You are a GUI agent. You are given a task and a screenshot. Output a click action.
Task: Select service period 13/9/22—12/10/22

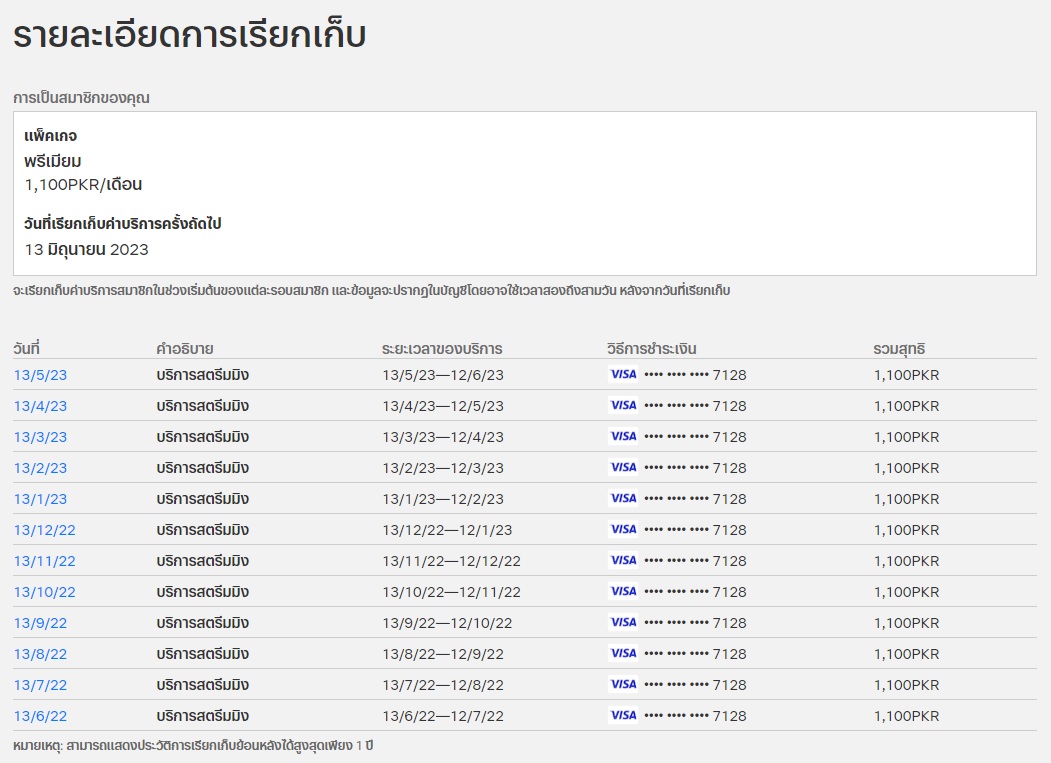click(x=447, y=623)
